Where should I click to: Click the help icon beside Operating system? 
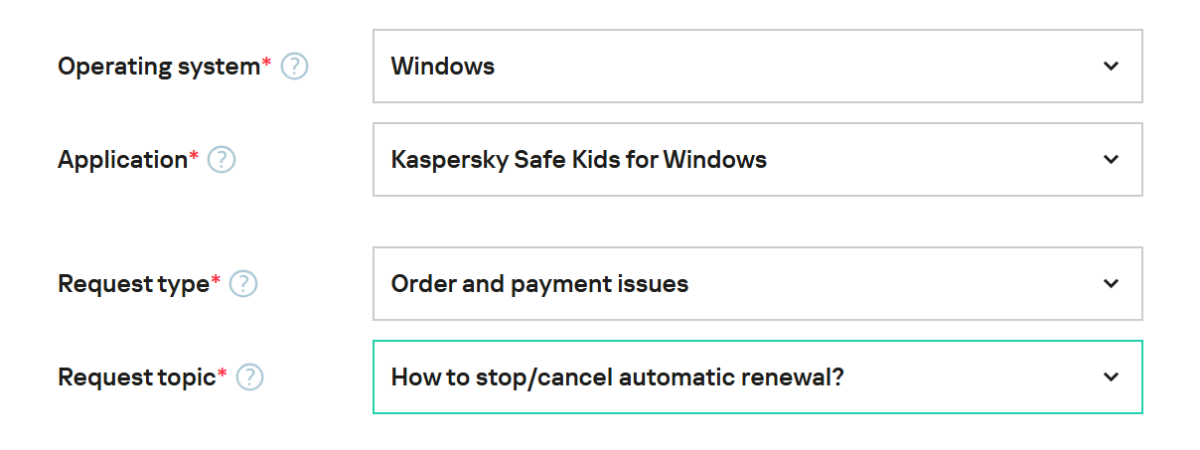coord(294,67)
